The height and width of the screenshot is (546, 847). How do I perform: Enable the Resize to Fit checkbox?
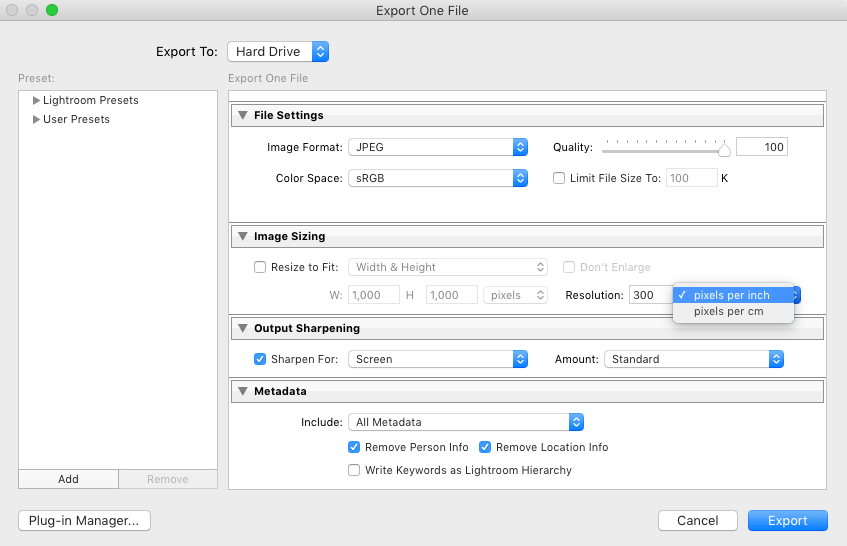261,267
